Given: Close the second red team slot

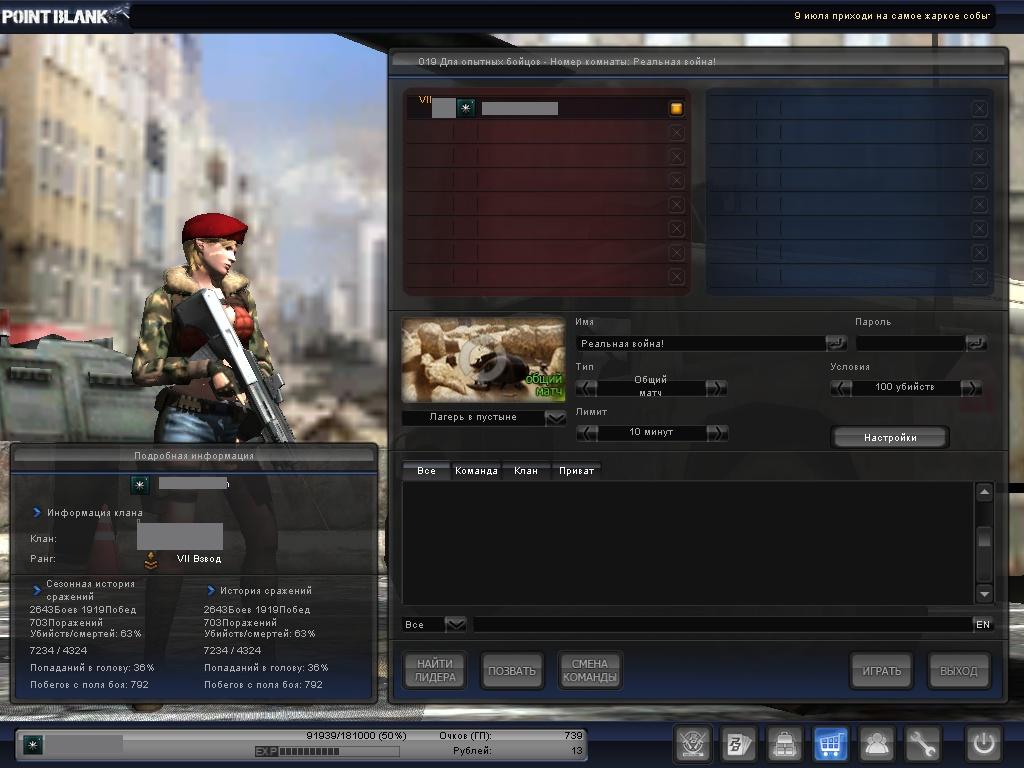Looking at the screenshot, I should pyautogui.click(x=676, y=132).
